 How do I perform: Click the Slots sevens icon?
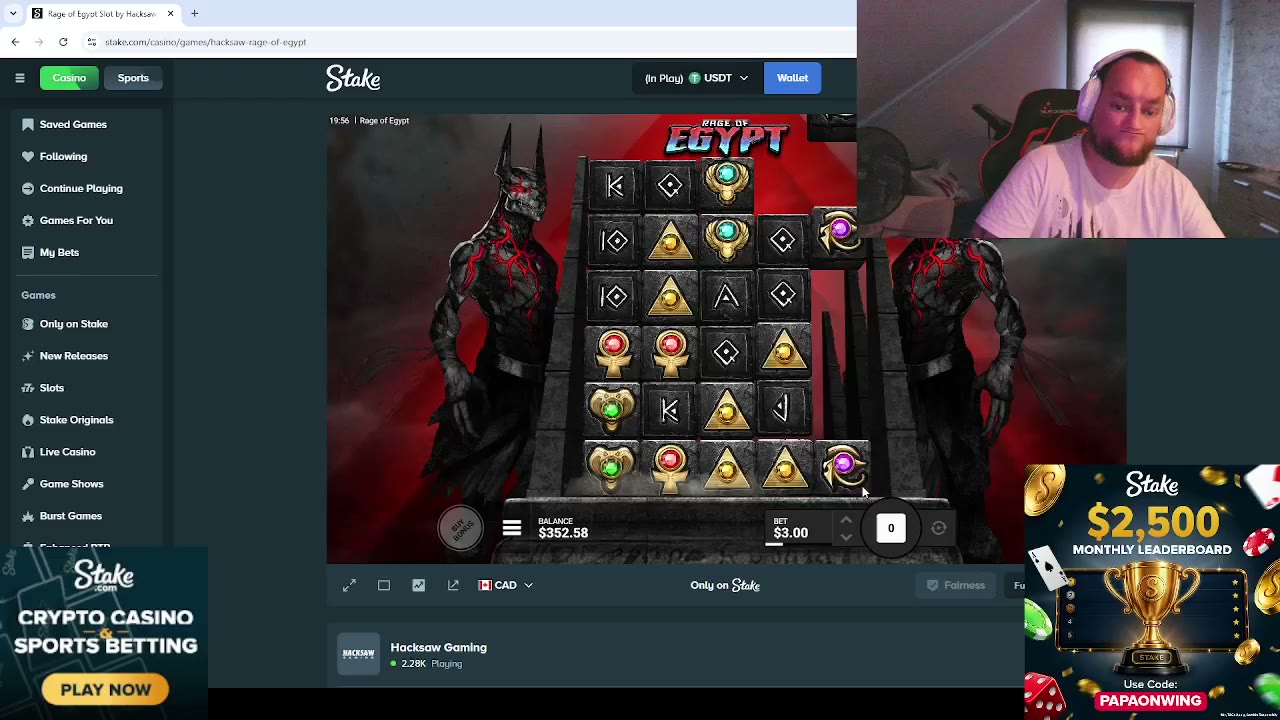(x=27, y=388)
